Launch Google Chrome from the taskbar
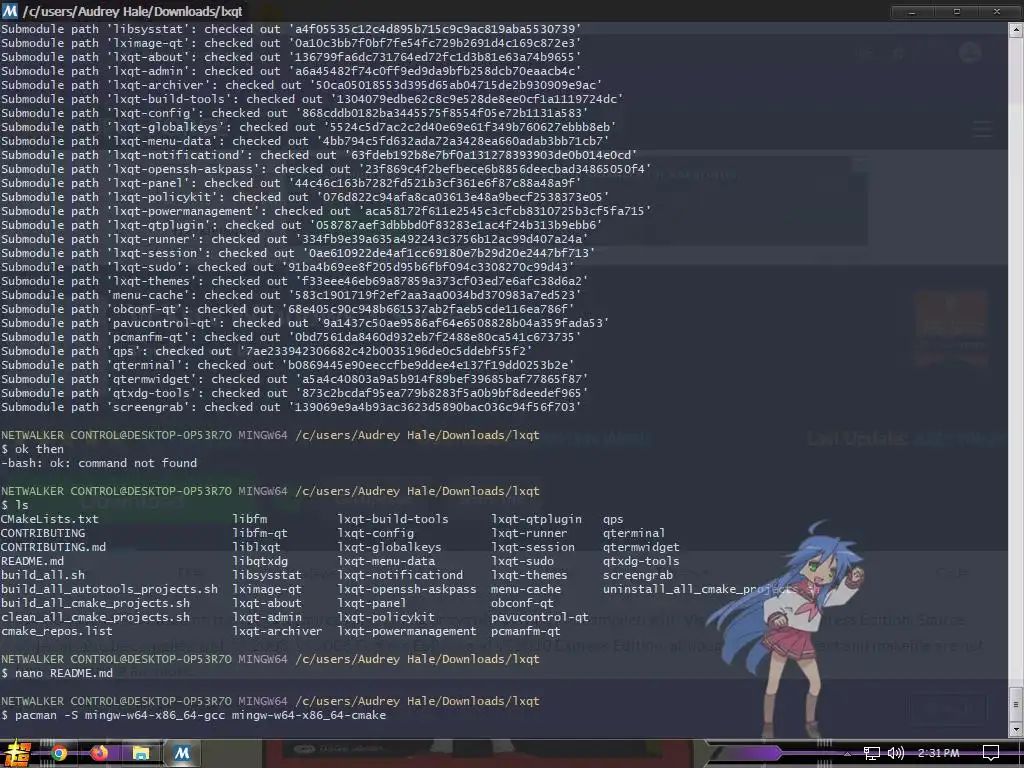The width and height of the screenshot is (1024, 768). point(59,754)
